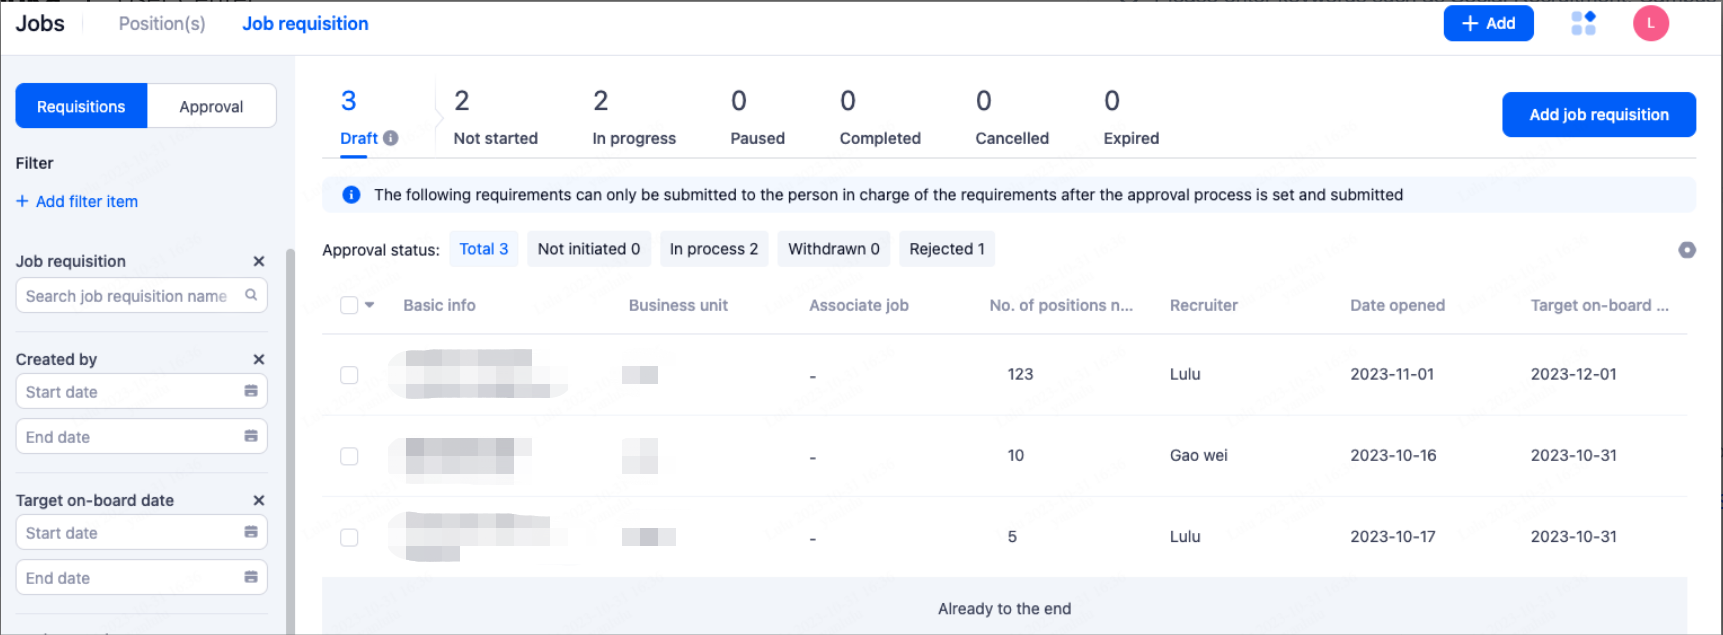
Task: Toggle the select-all header checkbox
Action: click(349, 305)
